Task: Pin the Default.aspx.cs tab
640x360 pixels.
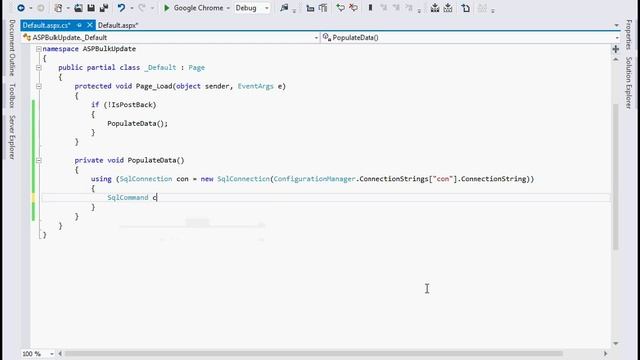Action: pyautogui.click(x=79, y=25)
